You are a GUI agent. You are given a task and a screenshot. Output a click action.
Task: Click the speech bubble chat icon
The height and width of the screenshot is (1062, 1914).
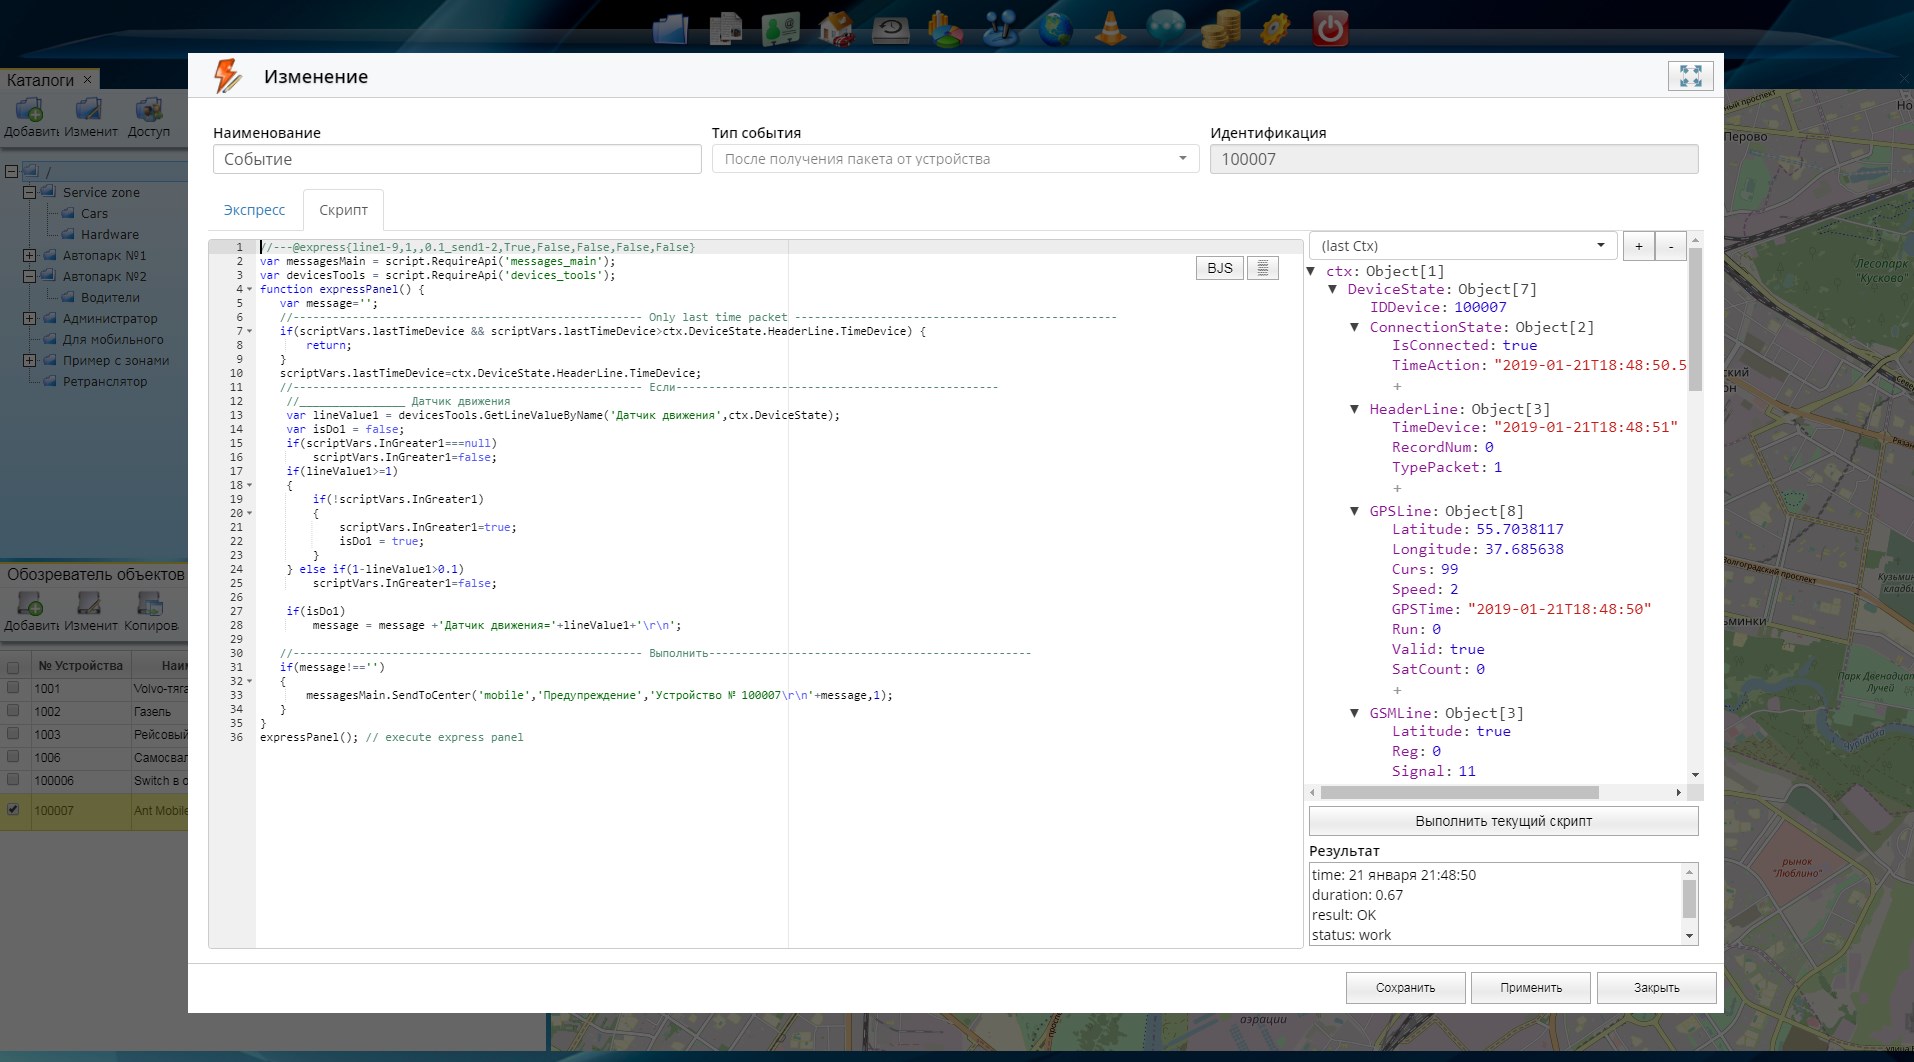coord(1165,28)
